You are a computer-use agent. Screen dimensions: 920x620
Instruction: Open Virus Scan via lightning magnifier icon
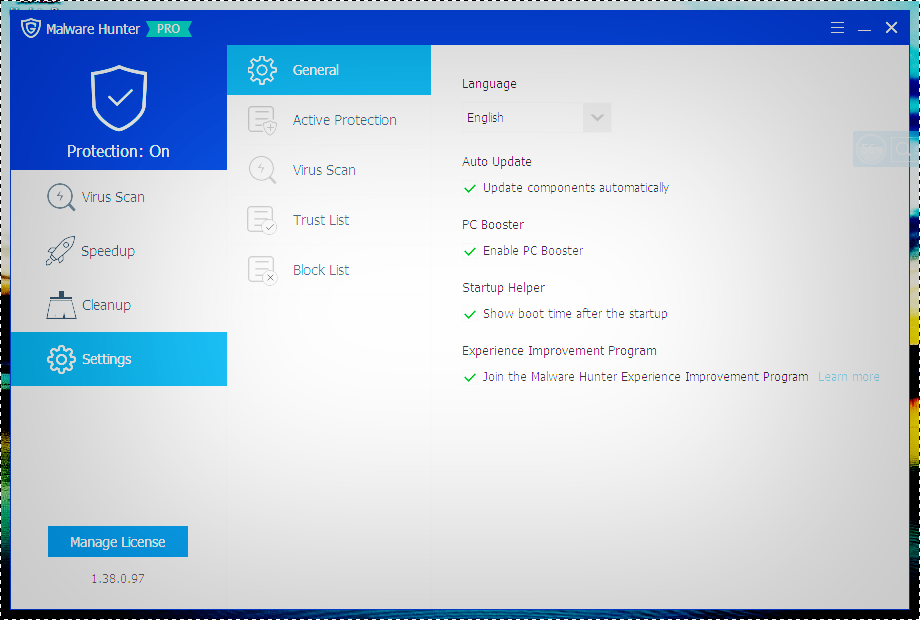pos(61,197)
